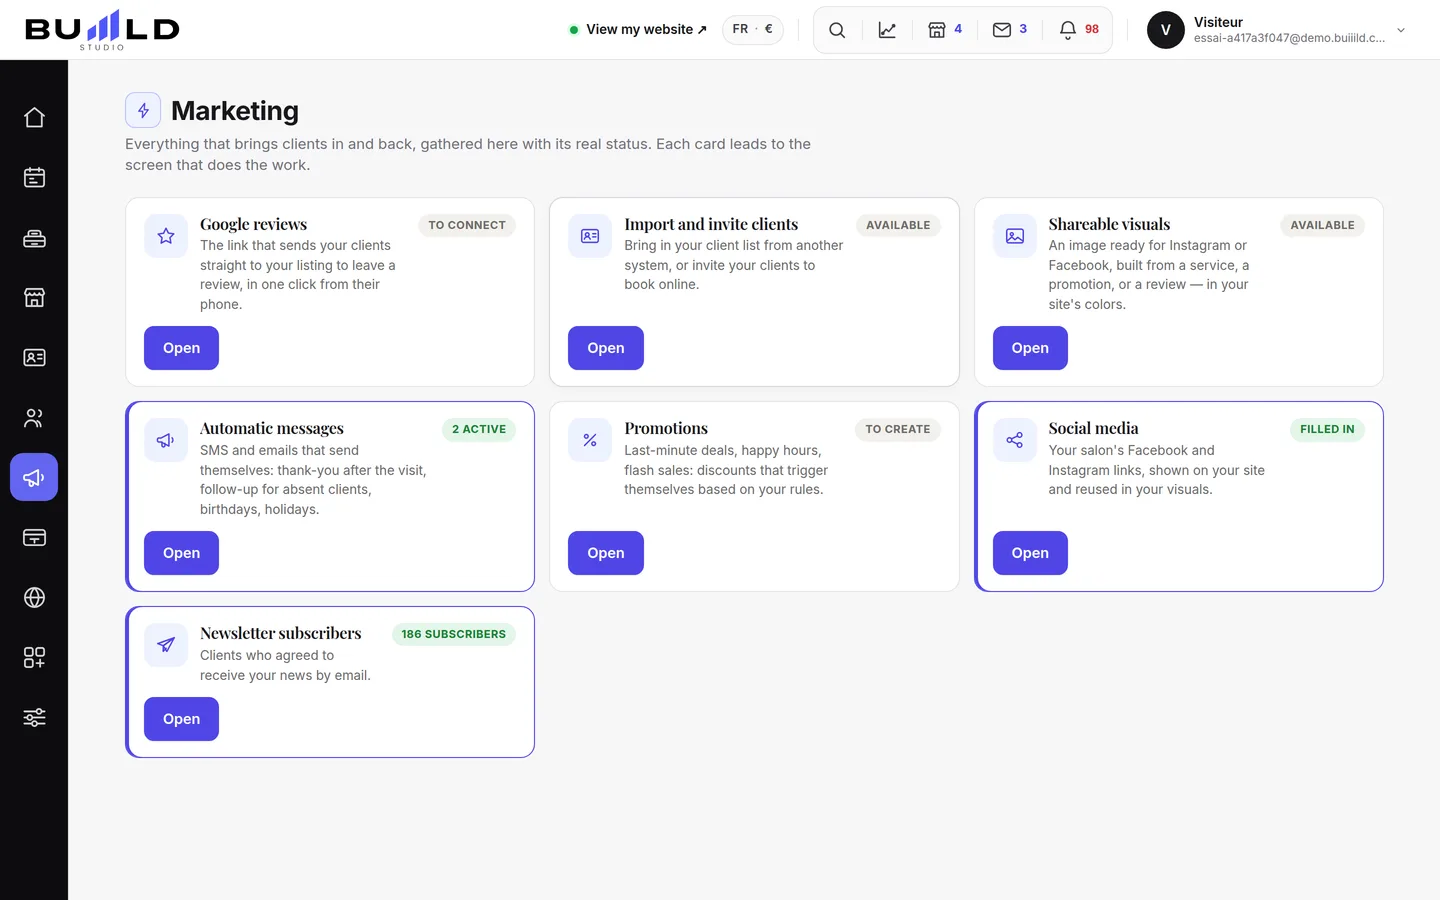Click the percent icon on Promotions card

[x=590, y=440]
